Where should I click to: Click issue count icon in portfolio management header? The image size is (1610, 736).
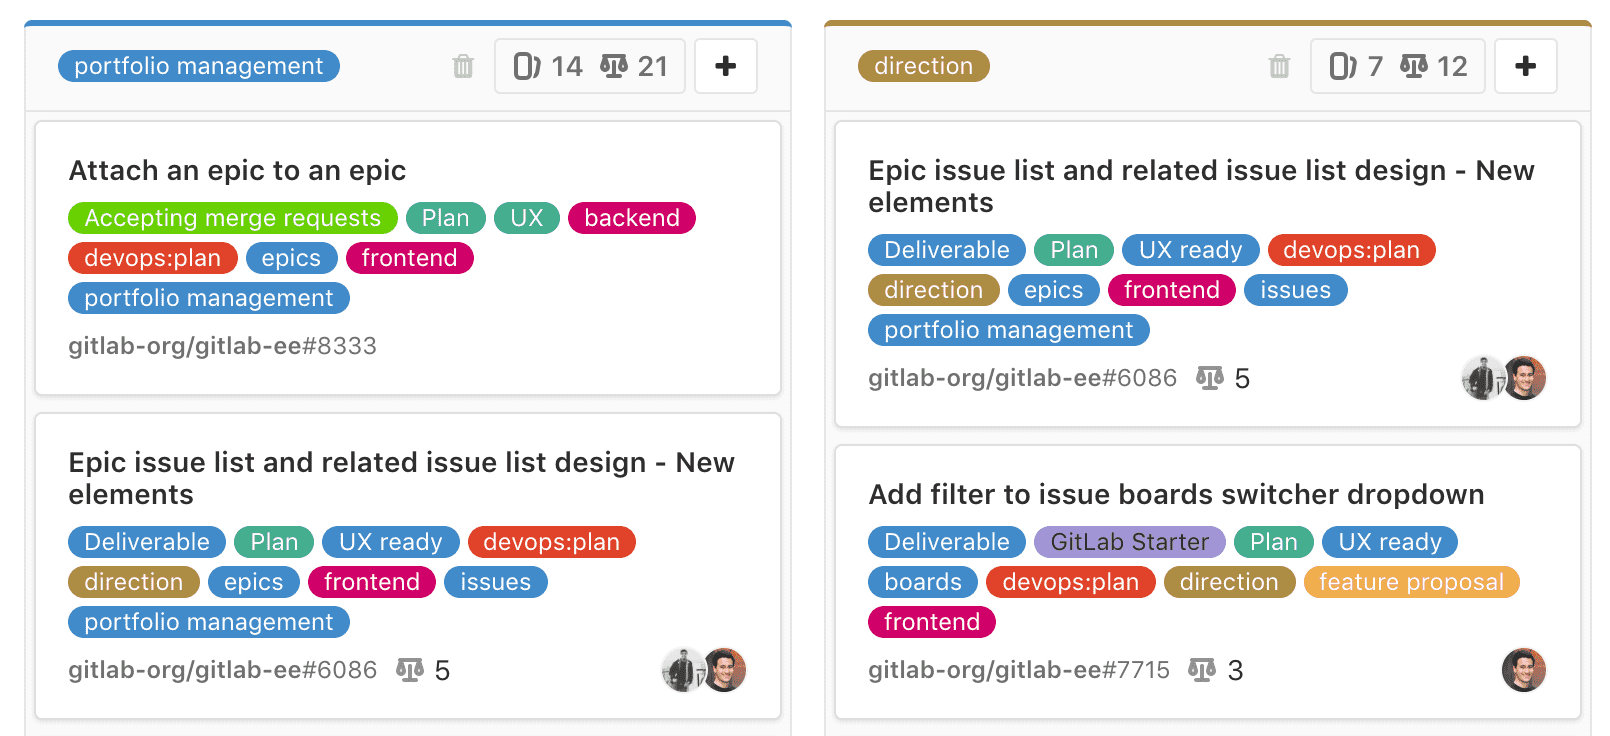coord(527,66)
